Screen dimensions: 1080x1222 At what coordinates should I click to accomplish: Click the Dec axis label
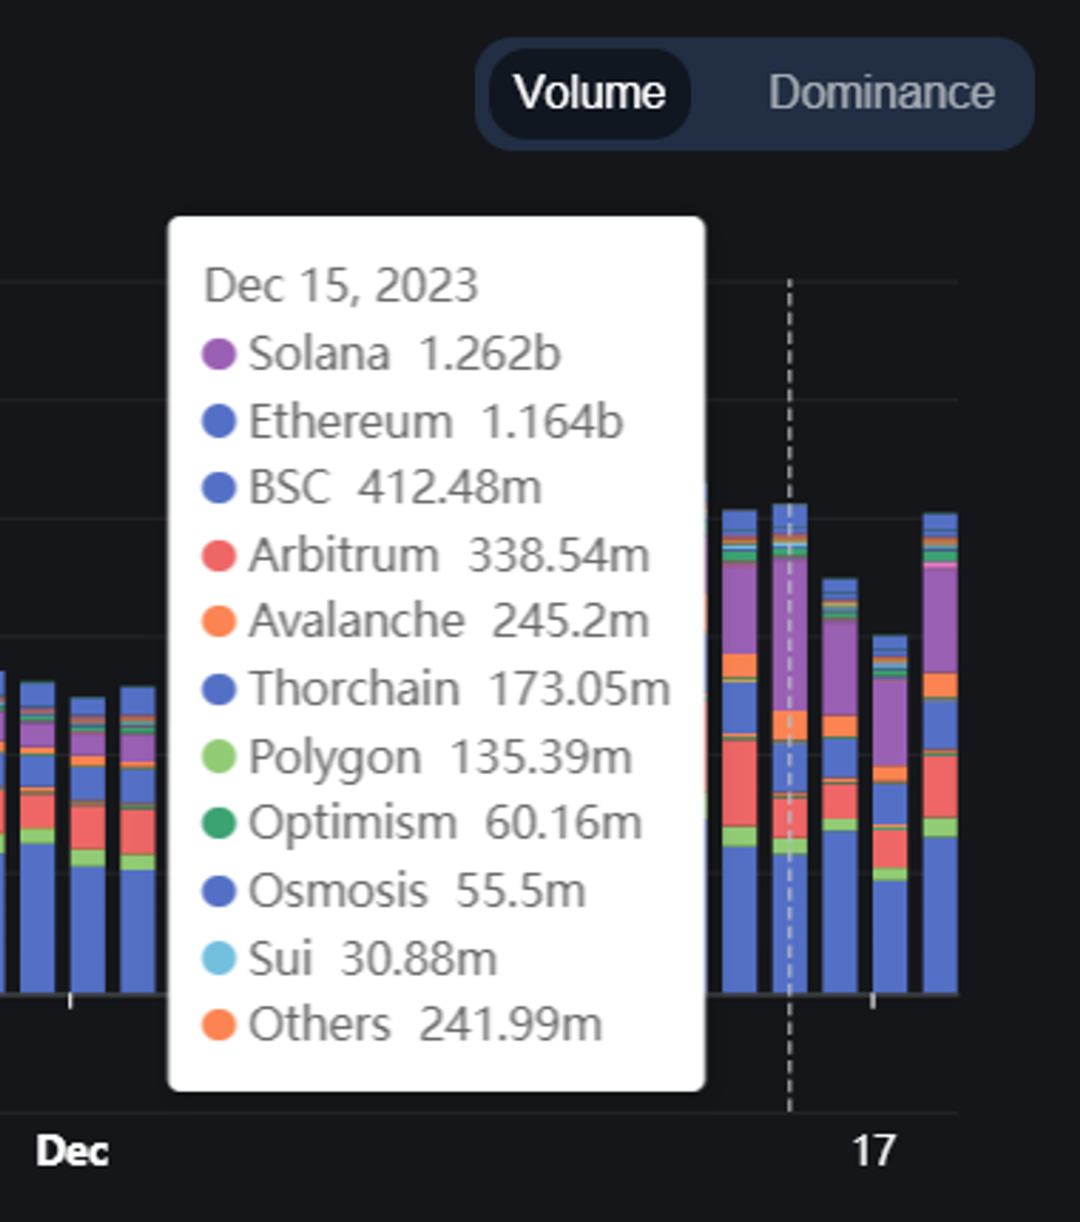point(72,1150)
